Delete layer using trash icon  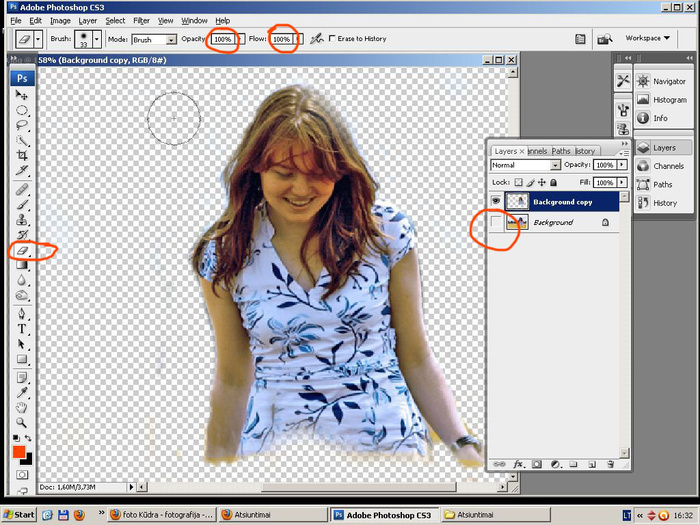click(609, 465)
